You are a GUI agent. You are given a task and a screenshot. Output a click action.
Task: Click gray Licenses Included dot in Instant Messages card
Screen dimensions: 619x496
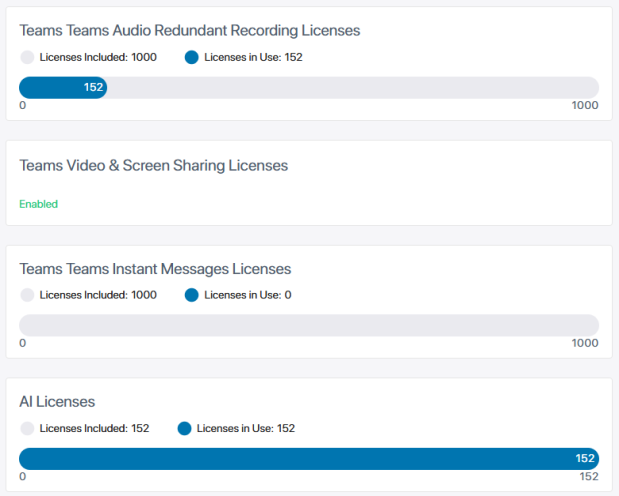[27, 295]
